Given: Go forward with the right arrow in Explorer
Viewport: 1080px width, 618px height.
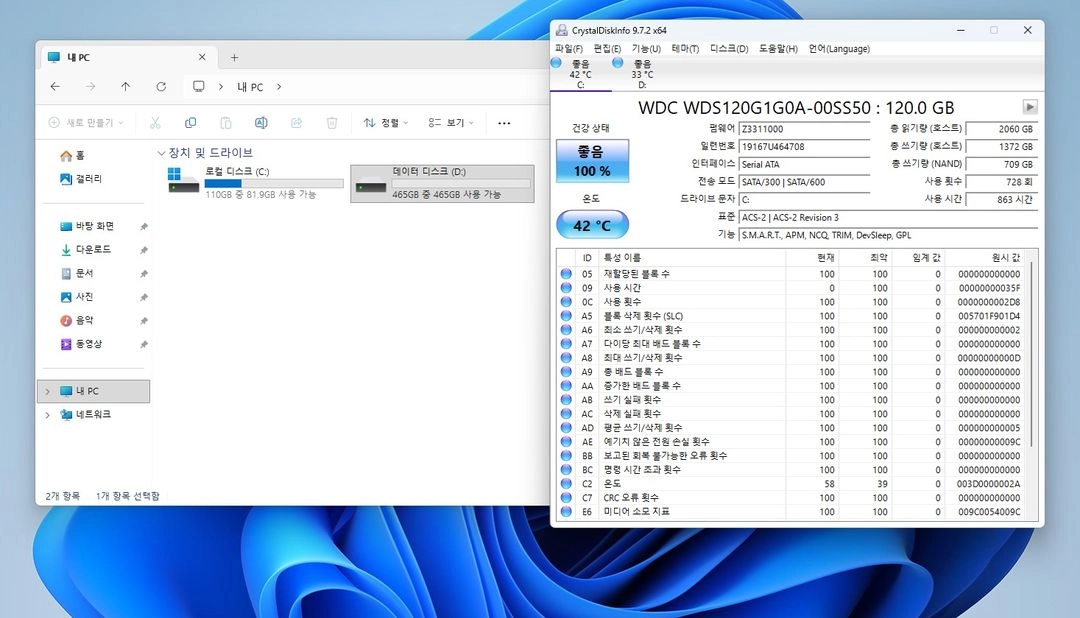Looking at the screenshot, I should (90, 87).
